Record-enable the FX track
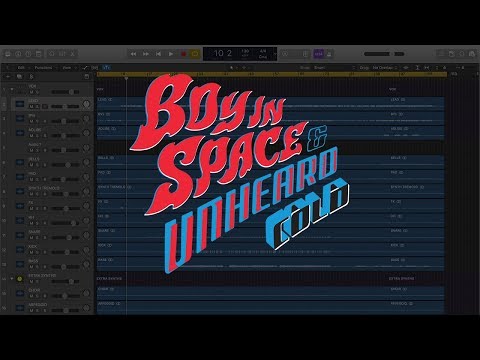This screenshot has width=480, height=360. click(x=45, y=209)
